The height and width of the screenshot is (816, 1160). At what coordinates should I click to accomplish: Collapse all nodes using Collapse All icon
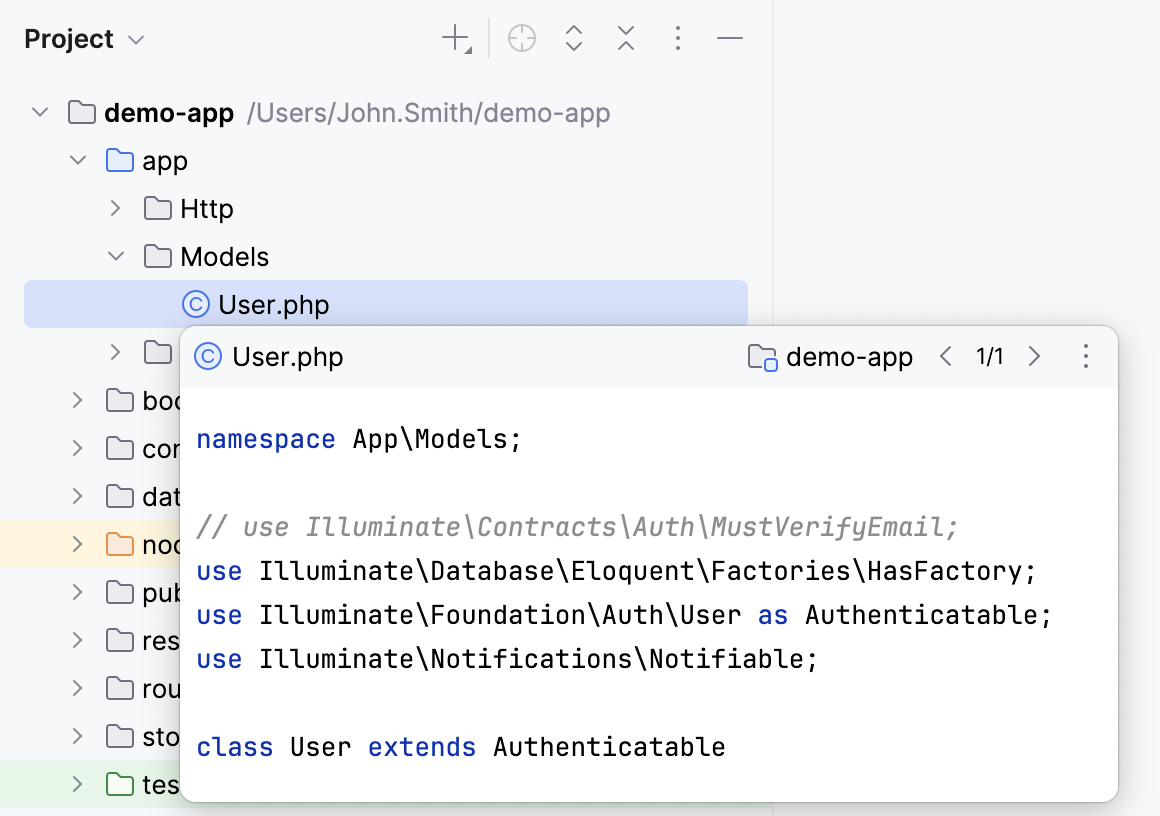[625, 38]
